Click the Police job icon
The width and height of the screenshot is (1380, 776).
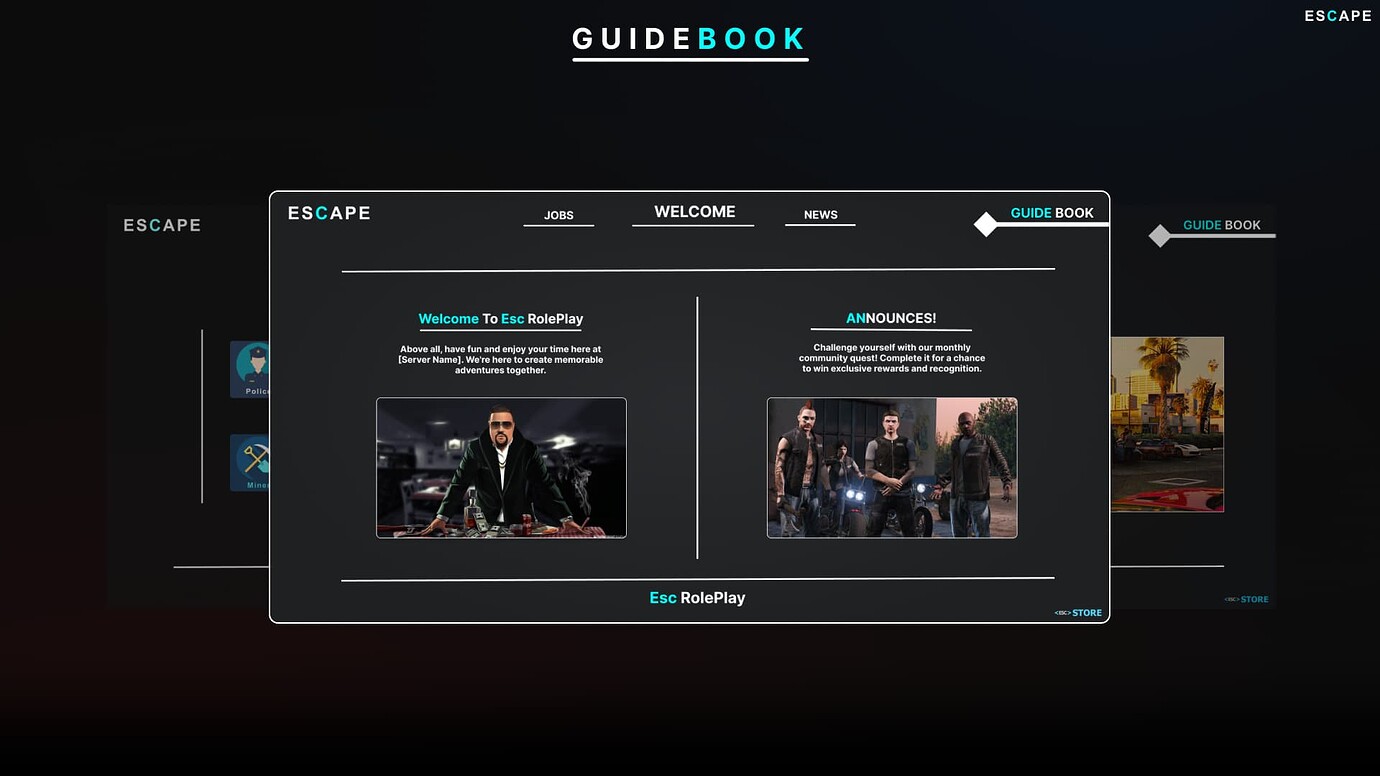coord(250,368)
